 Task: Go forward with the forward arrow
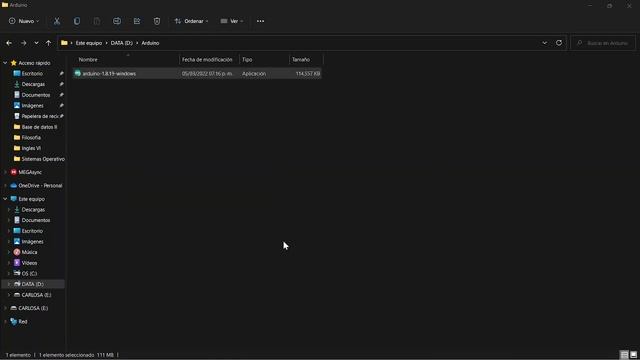[23, 43]
